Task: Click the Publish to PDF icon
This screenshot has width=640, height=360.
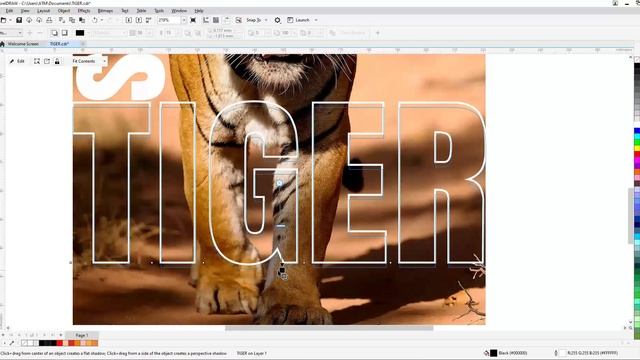Action: [x=149, y=20]
